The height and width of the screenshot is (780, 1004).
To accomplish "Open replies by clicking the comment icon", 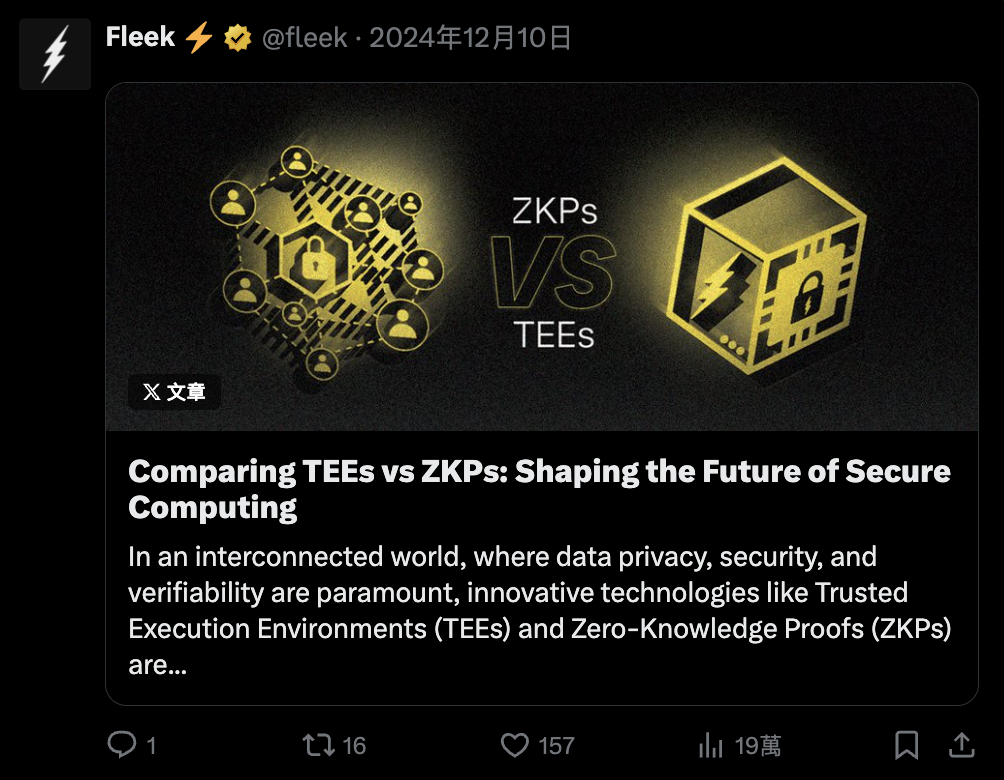I will click(x=121, y=745).
